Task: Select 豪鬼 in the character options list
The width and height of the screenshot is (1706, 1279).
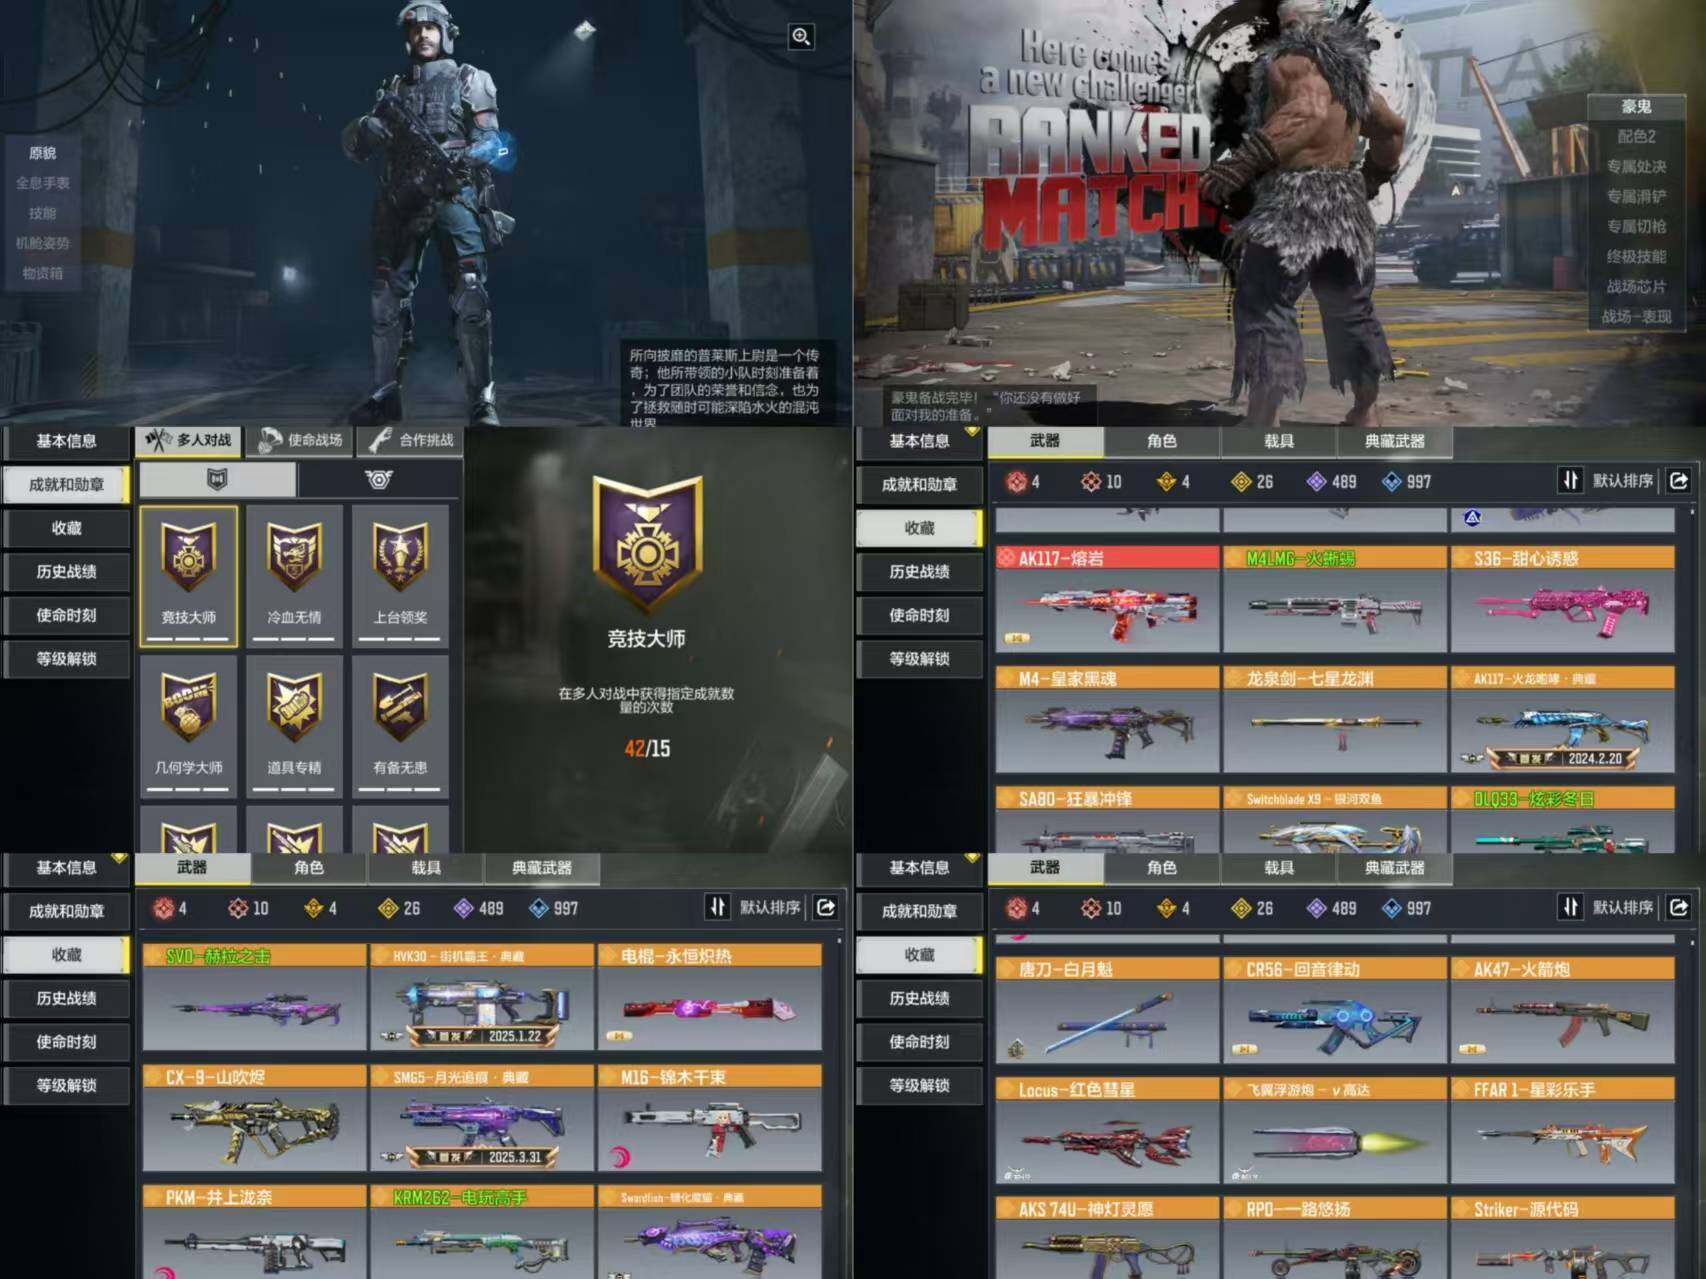Action: click(x=1636, y=107)
